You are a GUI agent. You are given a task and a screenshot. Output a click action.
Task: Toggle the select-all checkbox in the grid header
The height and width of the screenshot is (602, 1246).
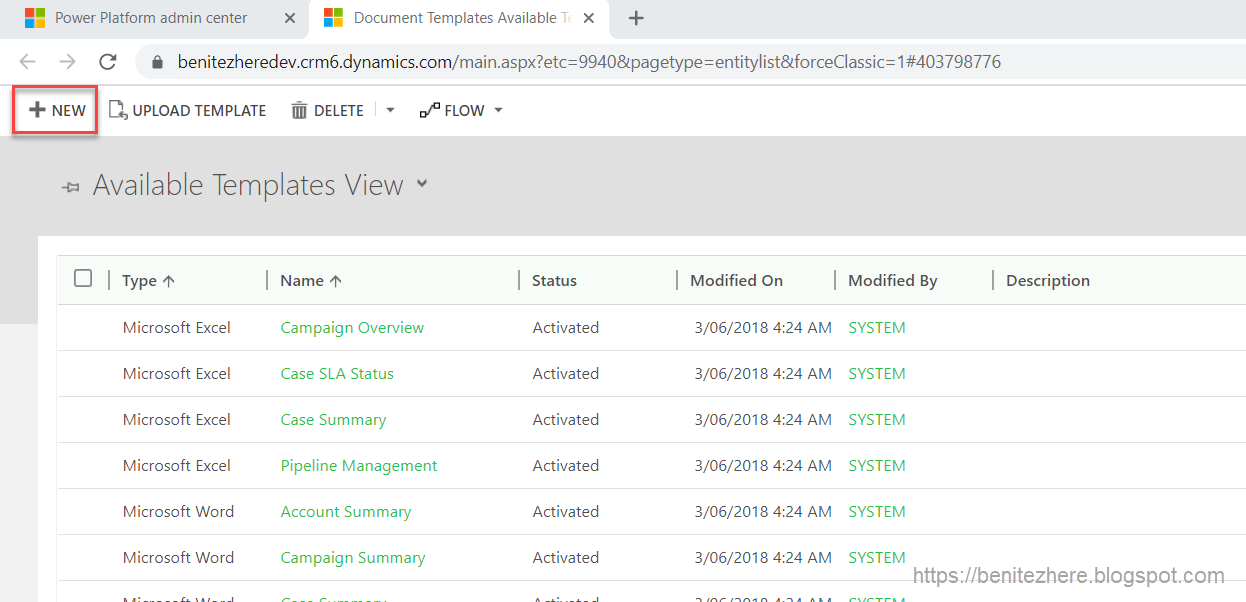click(83, 279)
